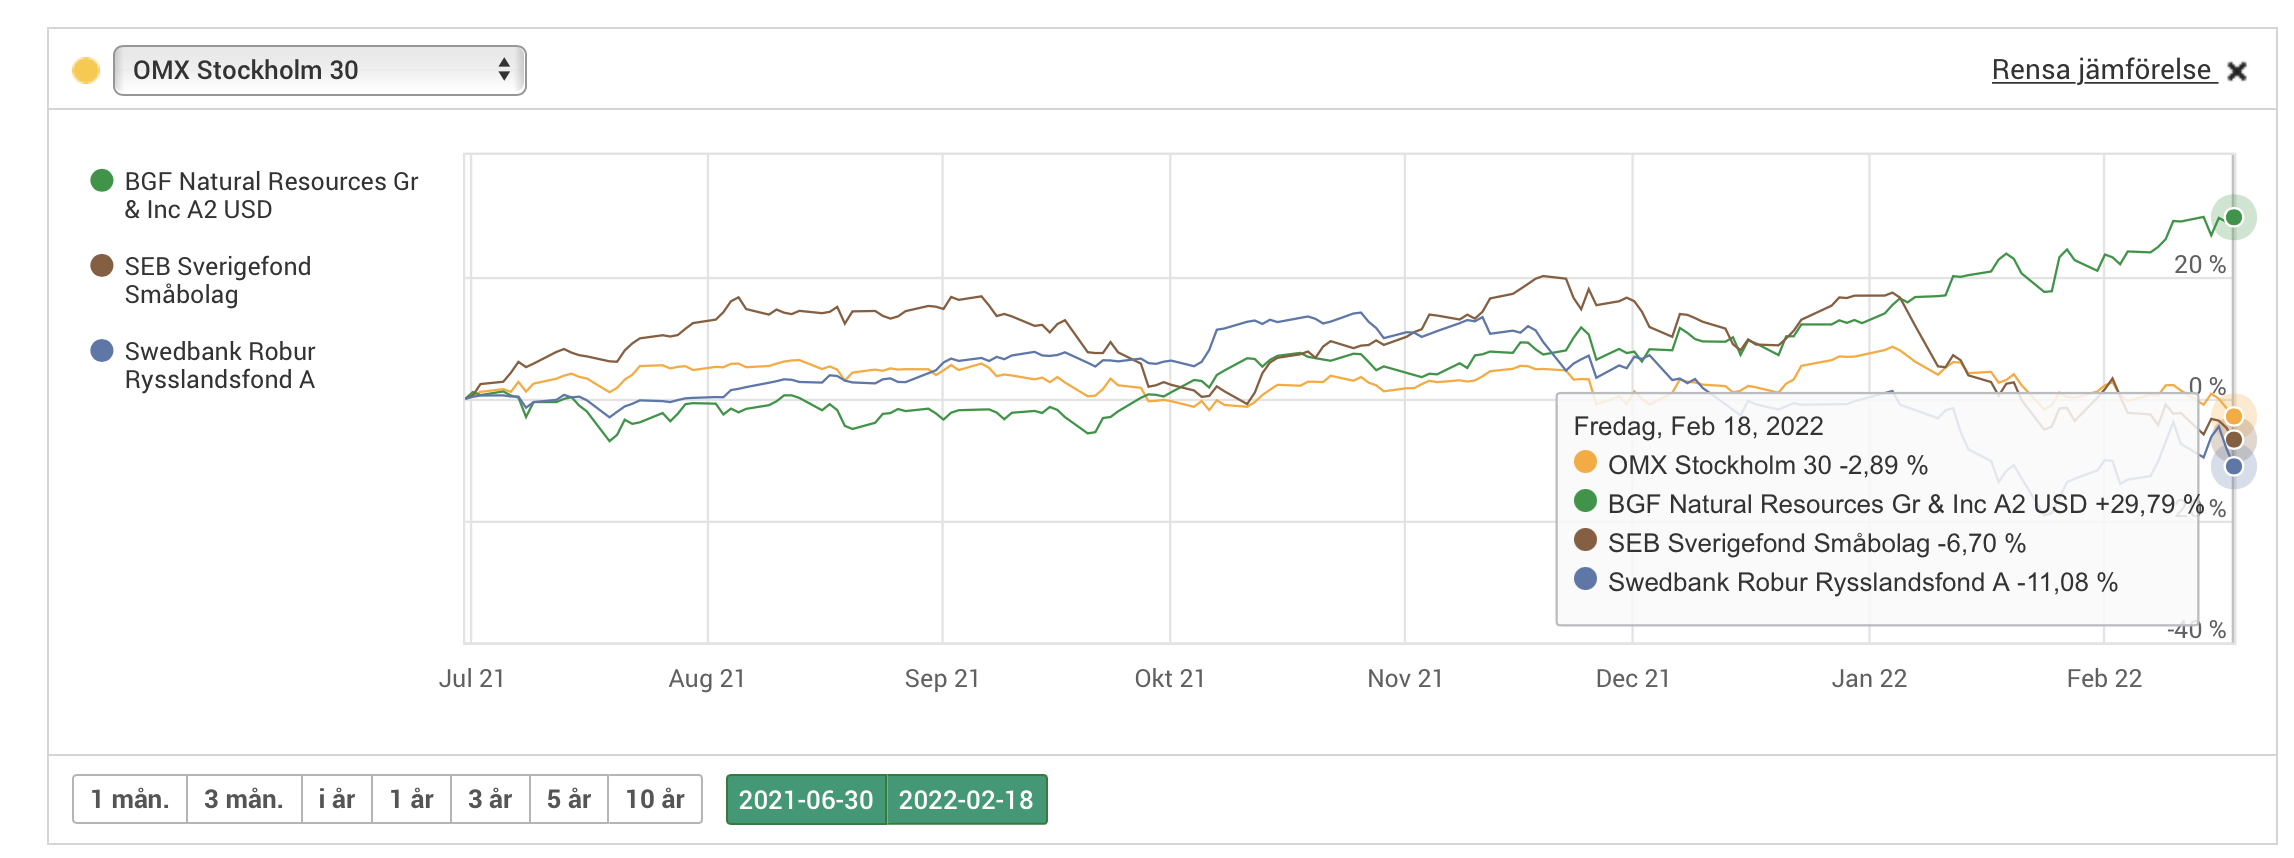Open the OMX Stockholm 30 dropdown
This screenshot has width=2294, height=858.
318,70
